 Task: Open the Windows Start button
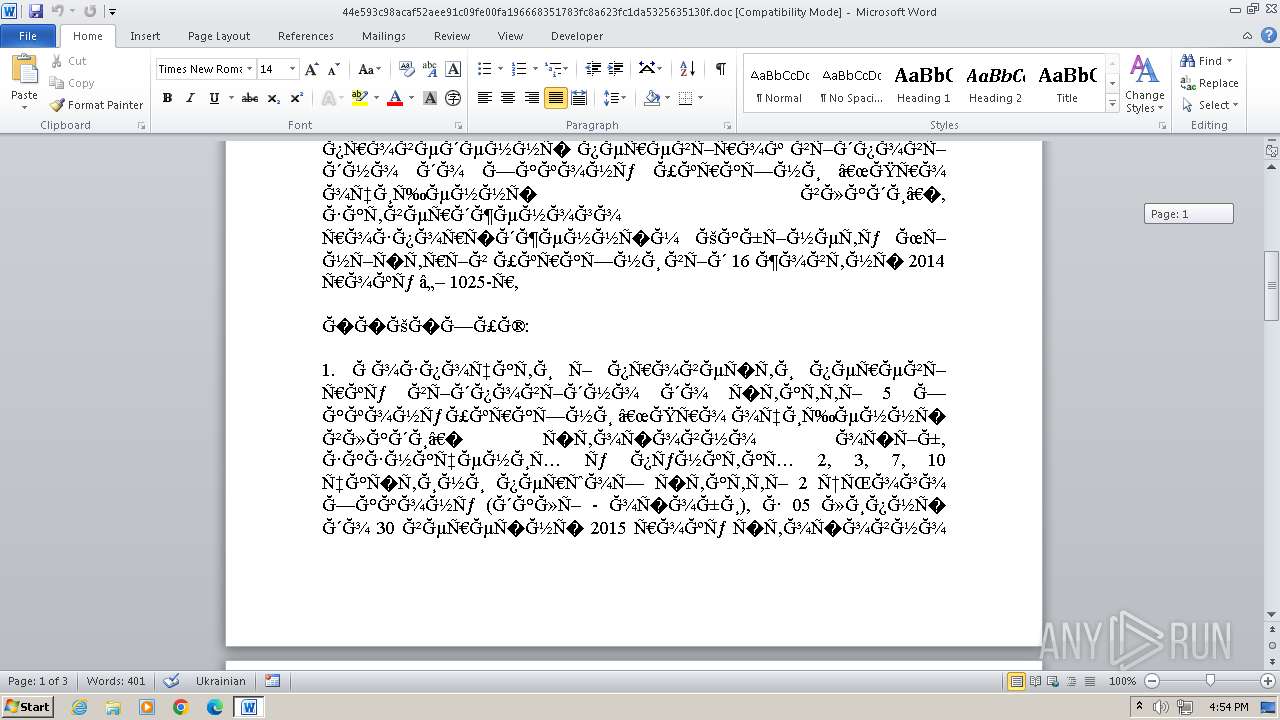coord(27,706)
